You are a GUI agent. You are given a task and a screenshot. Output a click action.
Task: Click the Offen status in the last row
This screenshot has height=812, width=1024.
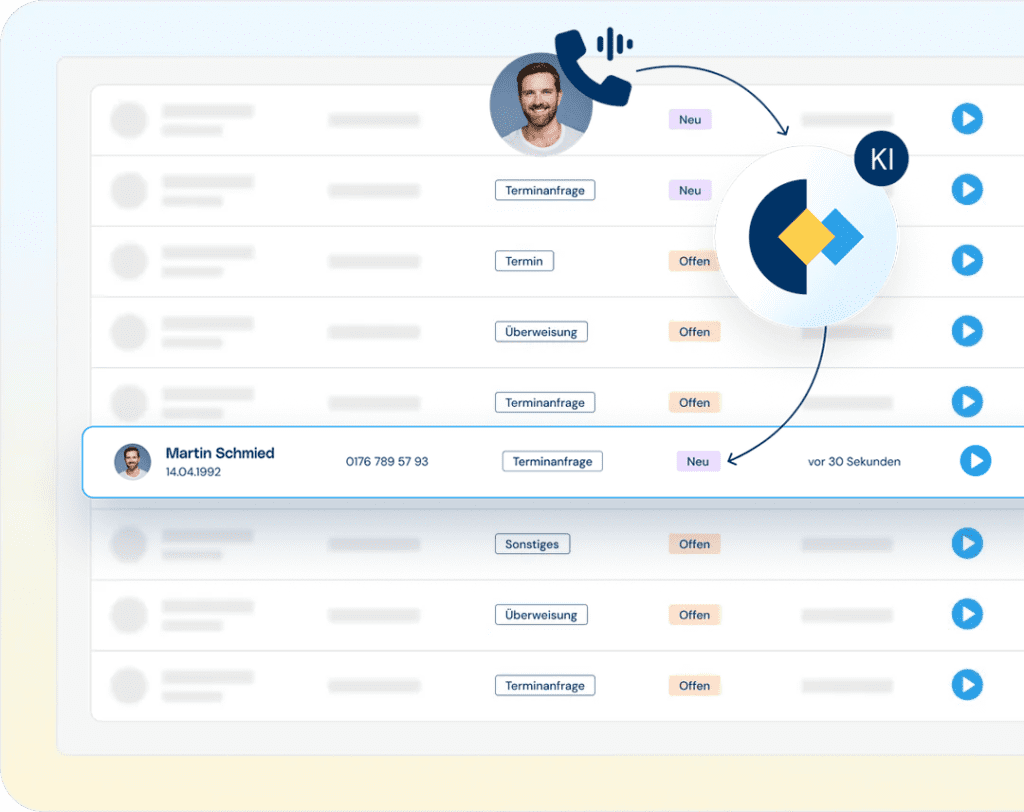coord(694,685)
